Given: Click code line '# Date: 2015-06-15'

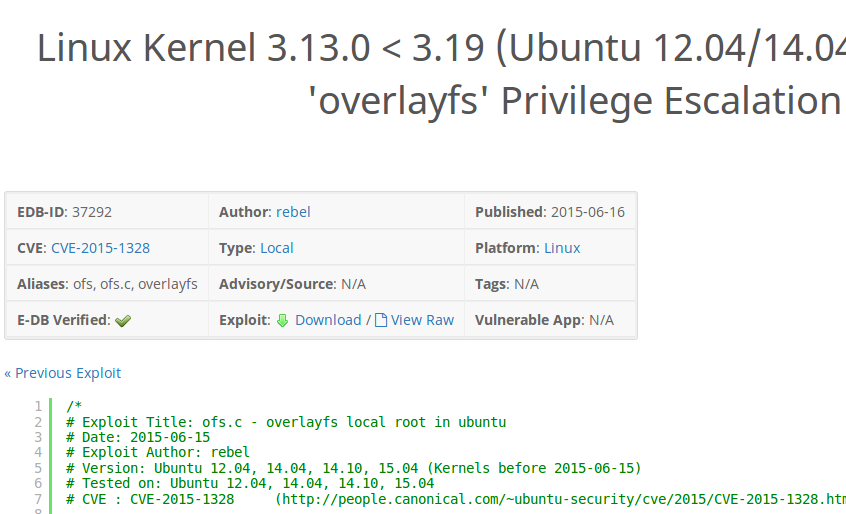Looking at the screenshot, I should (138, 437).
